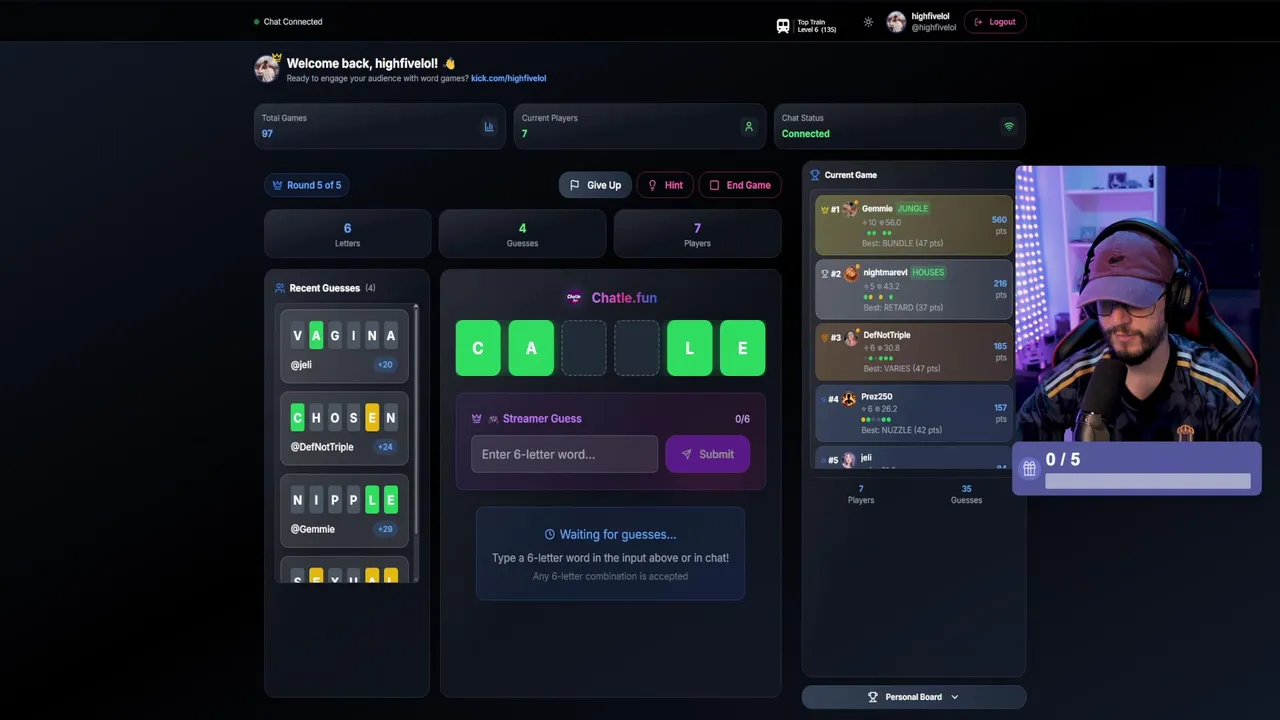
Task: Click the star icon beside rank #4
Action: [823, 399]
